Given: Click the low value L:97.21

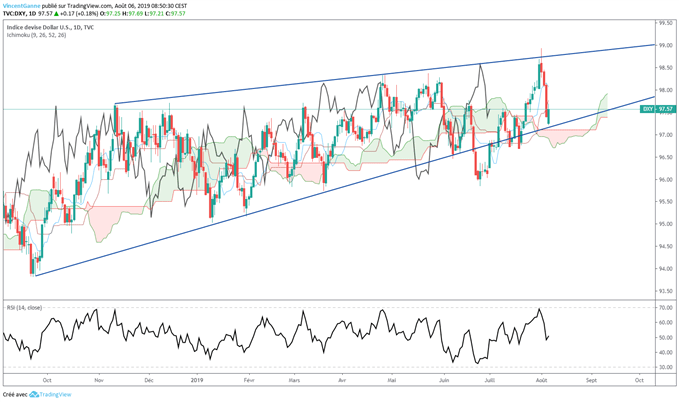Looking at the screenshot, I should (x=155, y=13).
